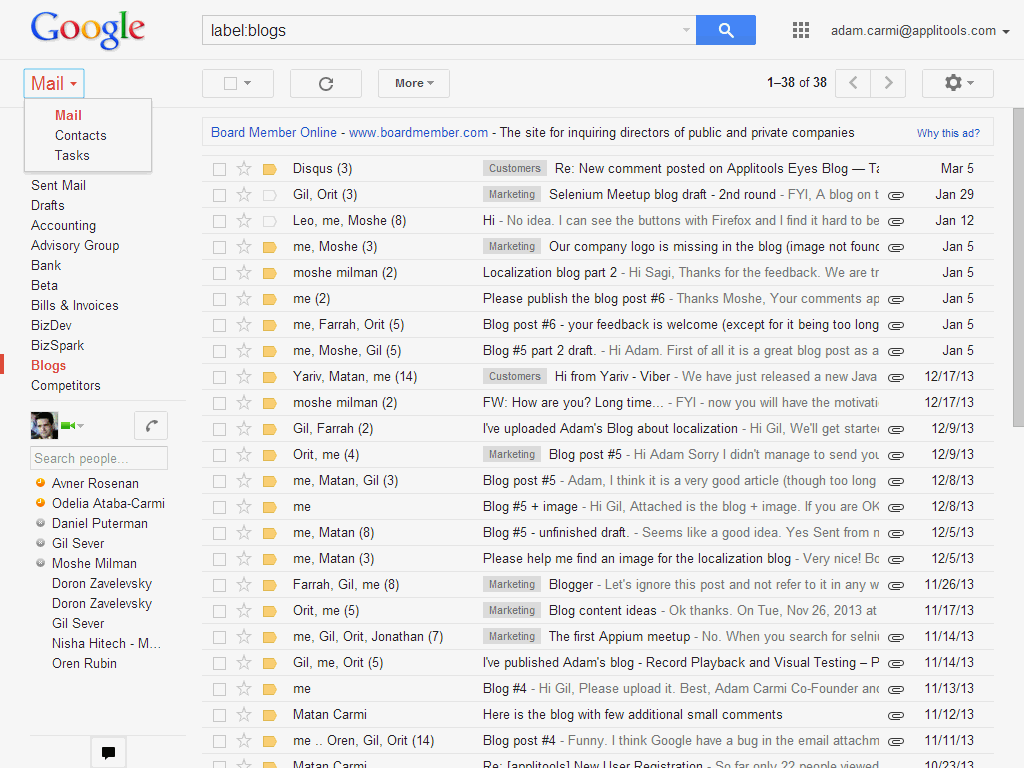The width and height of the screenshot is (1024, 768).
Task: Tick the select-all checkbox in toolbar
Action: (230, 84)
